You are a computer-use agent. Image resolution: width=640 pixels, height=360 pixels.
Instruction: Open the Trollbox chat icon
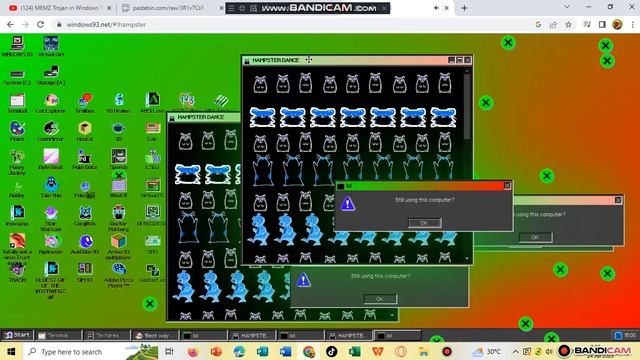(85, 103)
